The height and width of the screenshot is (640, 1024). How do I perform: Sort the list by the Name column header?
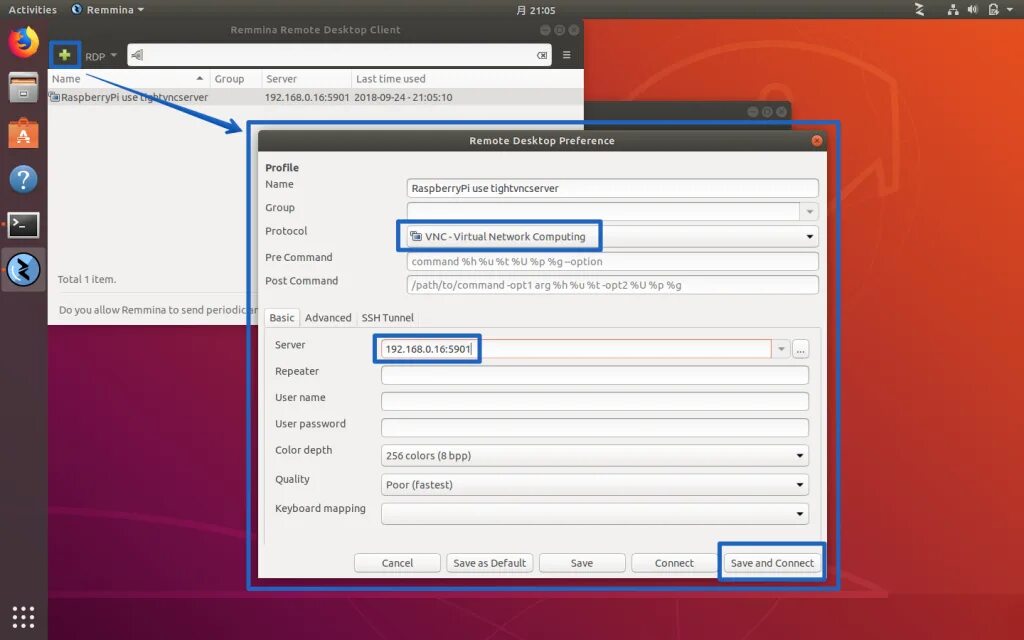click(x=128, y=78)
